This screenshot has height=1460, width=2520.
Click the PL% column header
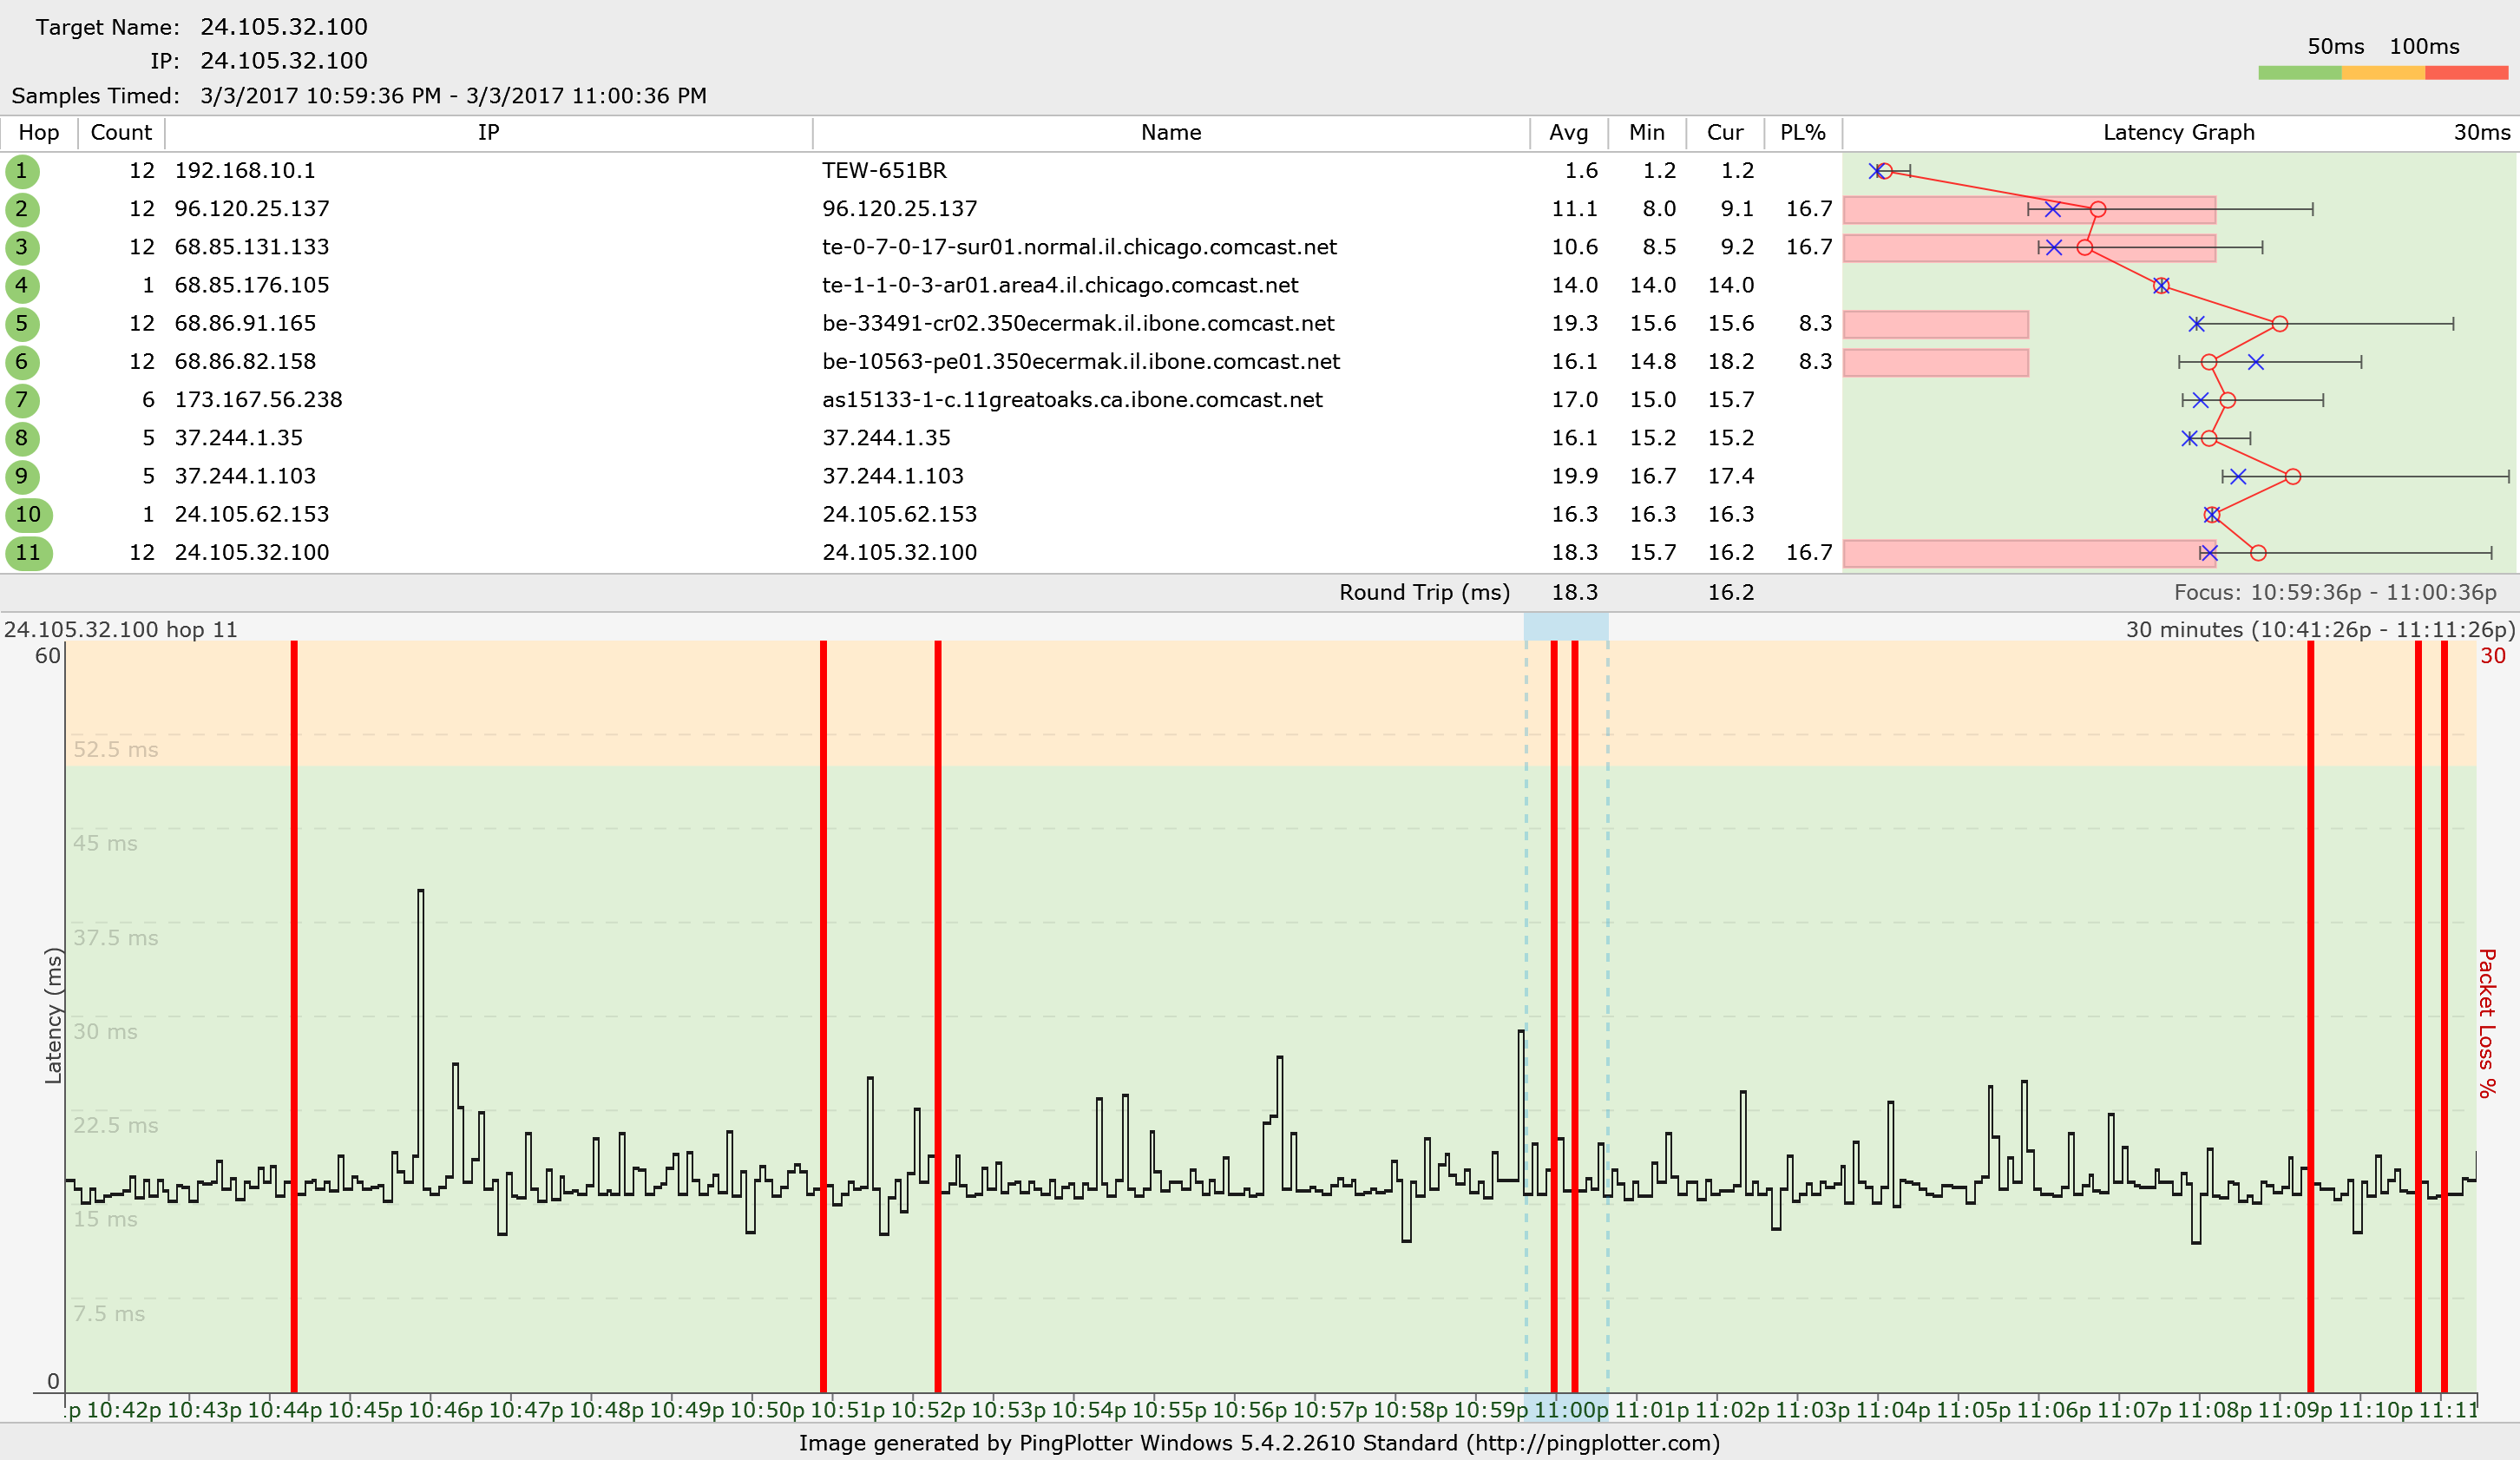[1802, 133]
